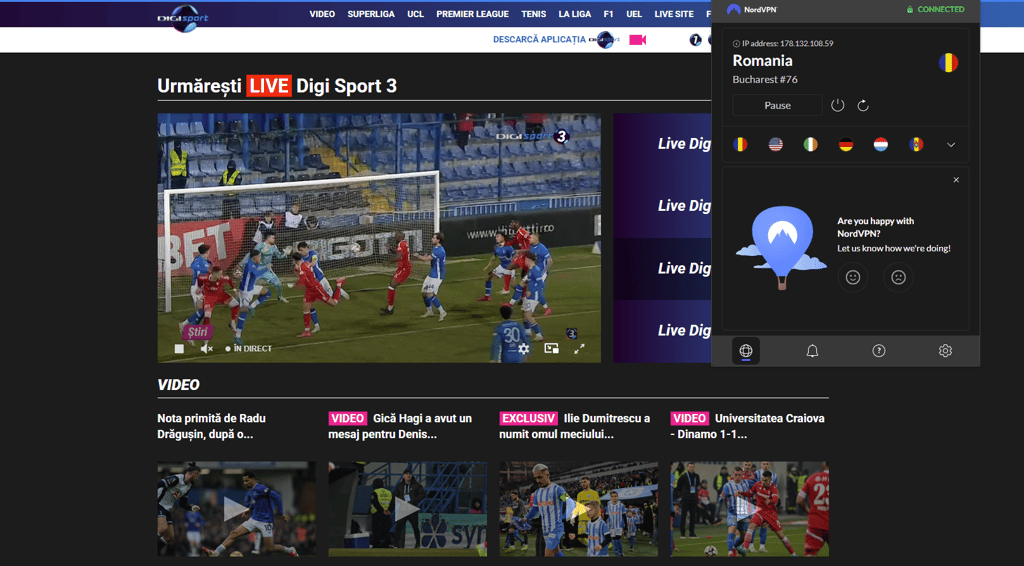
Task: Open the Digi Sport logo homepage
Action: pyautogui.click(x=183, y=18)
